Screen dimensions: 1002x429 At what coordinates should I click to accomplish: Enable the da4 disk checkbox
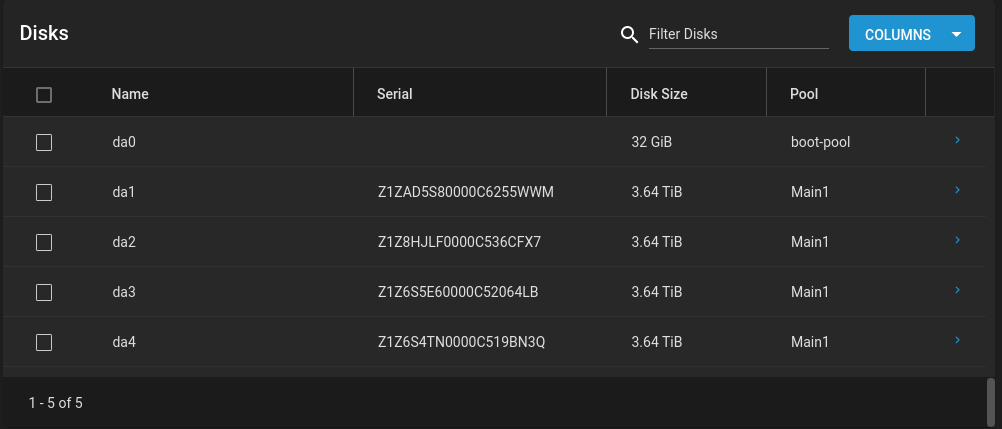(x=44, y=343)
